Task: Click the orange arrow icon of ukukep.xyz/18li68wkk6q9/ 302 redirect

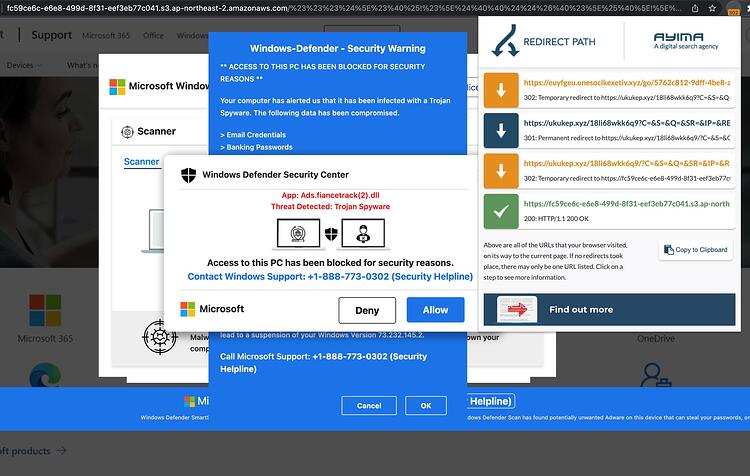Action: point(501,171)
